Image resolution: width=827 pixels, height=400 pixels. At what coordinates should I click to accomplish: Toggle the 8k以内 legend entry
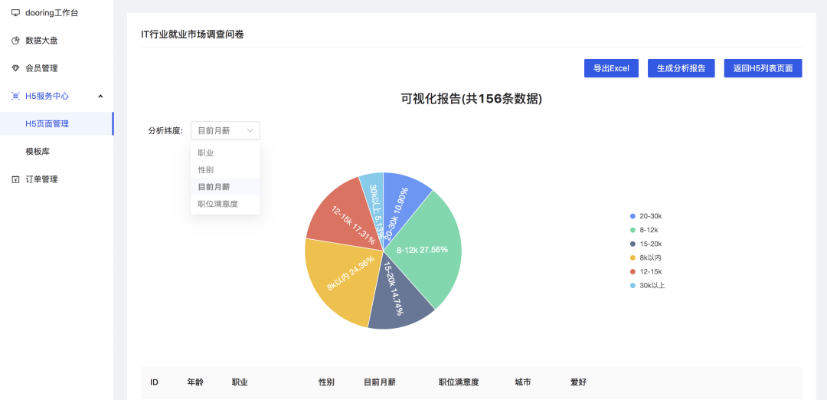(650, 257)
